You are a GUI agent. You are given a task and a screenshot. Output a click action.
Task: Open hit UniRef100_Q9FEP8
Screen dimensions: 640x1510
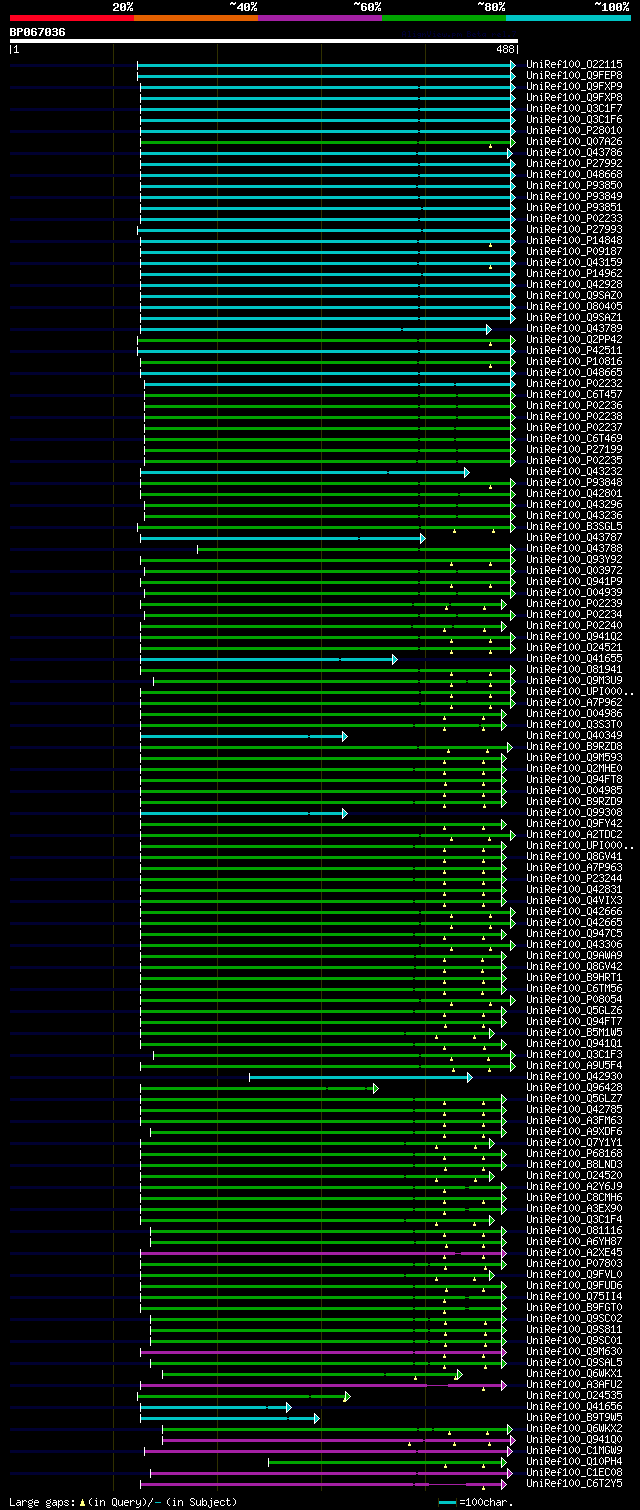point(574,75)
